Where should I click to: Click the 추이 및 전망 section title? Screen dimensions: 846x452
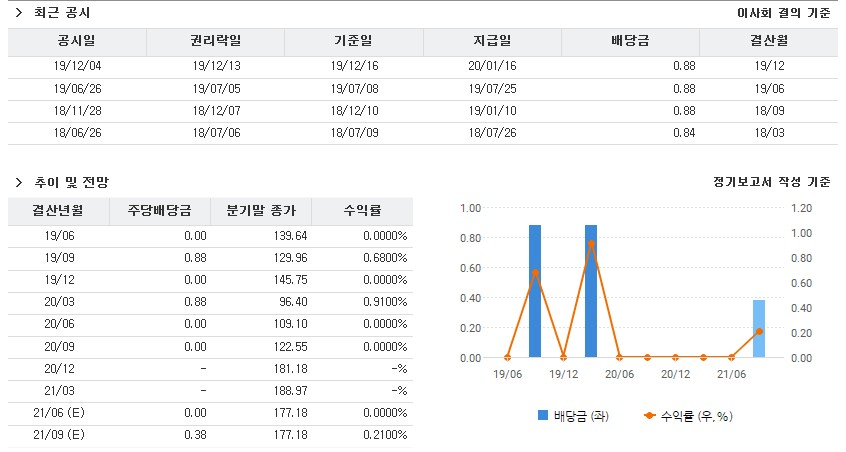[x=71, y=182]
